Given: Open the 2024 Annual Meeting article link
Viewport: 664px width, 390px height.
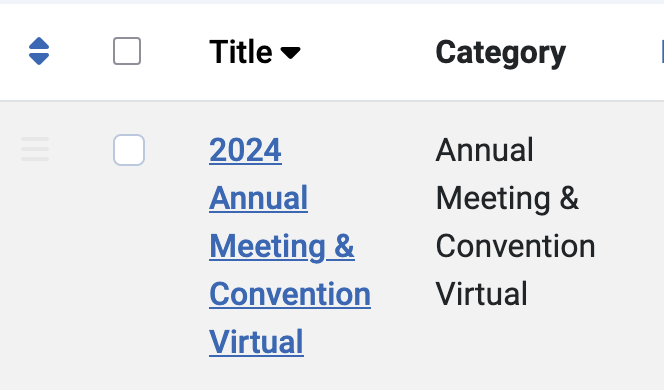Looking at the screenshot, I should click(290, 246).
